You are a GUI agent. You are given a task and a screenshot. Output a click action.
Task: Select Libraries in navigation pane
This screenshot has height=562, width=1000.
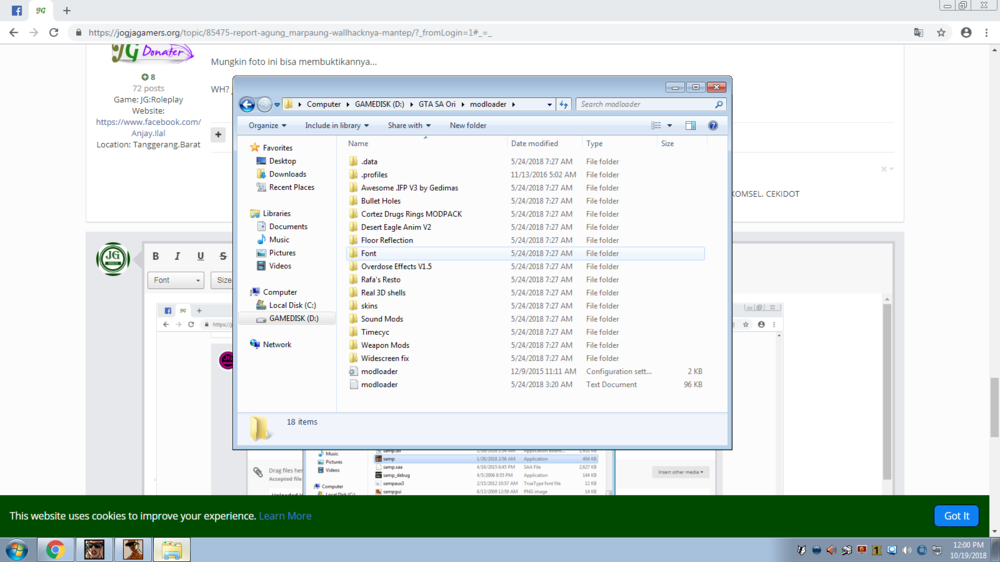[276, 214]
